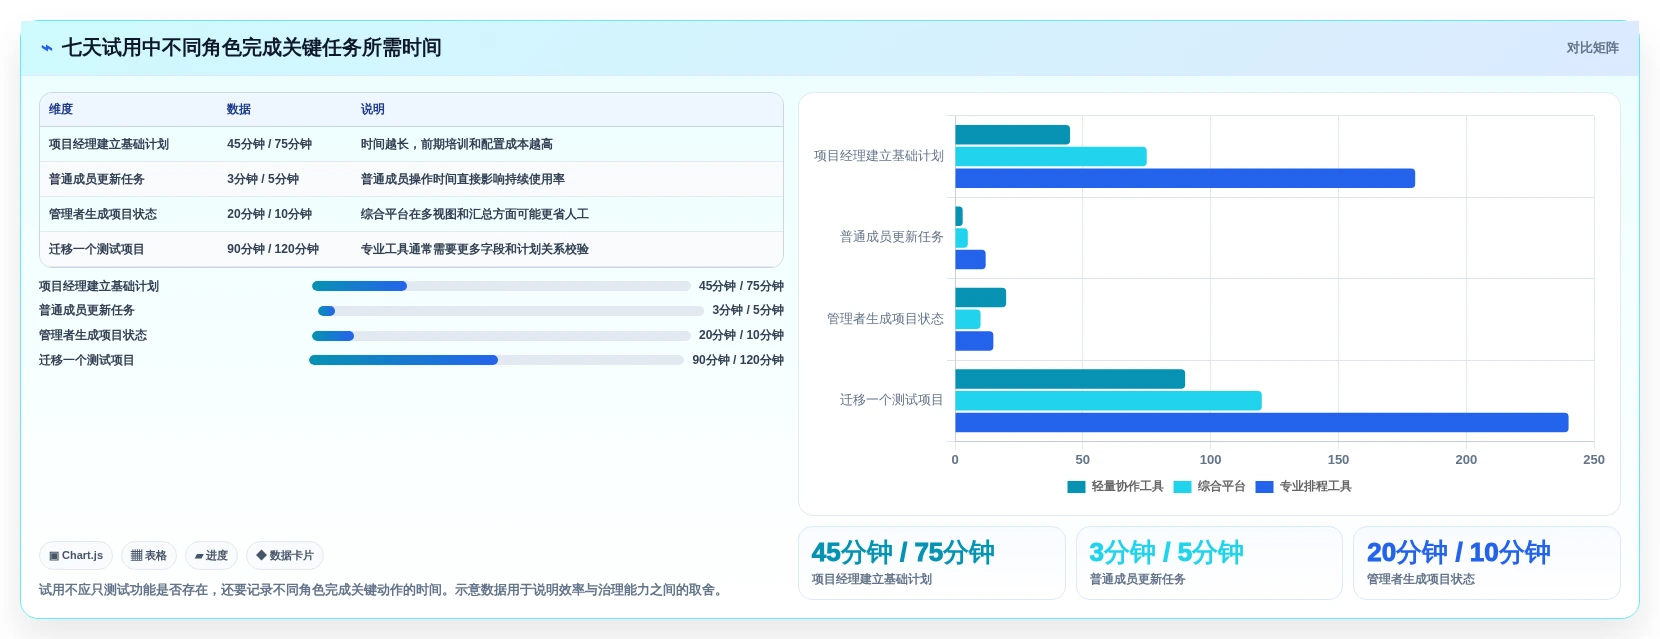Click the 45分钟 / 75分钟 data card
This screenshot has height=639, width=1660.
(932, 563)
